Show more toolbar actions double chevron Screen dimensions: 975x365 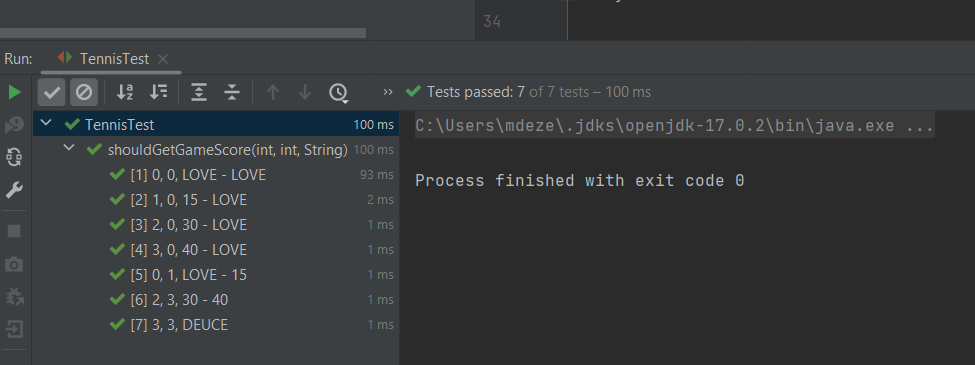(388, 92)
